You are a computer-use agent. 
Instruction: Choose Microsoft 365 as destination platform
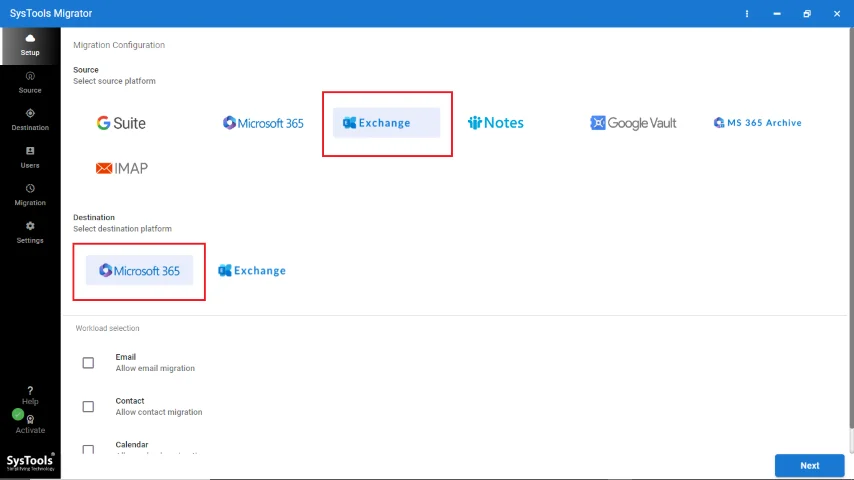click(x=139, y=271)
